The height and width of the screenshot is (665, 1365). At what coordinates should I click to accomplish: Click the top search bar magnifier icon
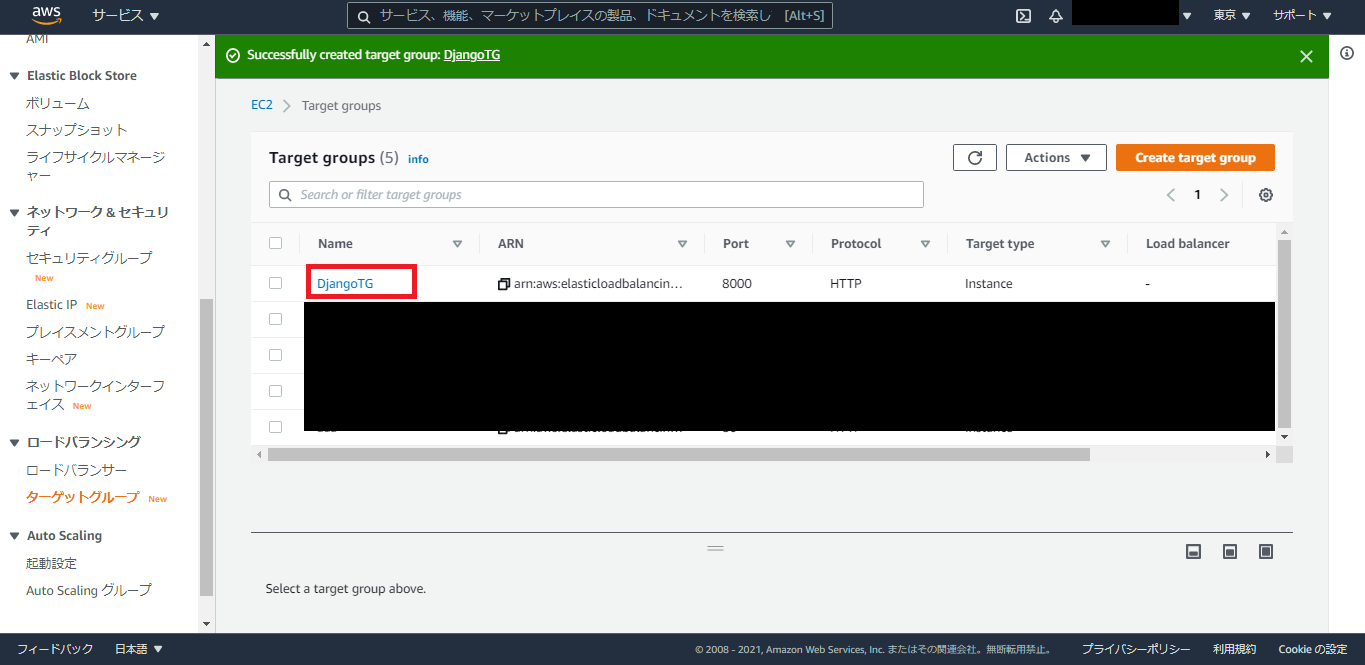coord(363,16)
